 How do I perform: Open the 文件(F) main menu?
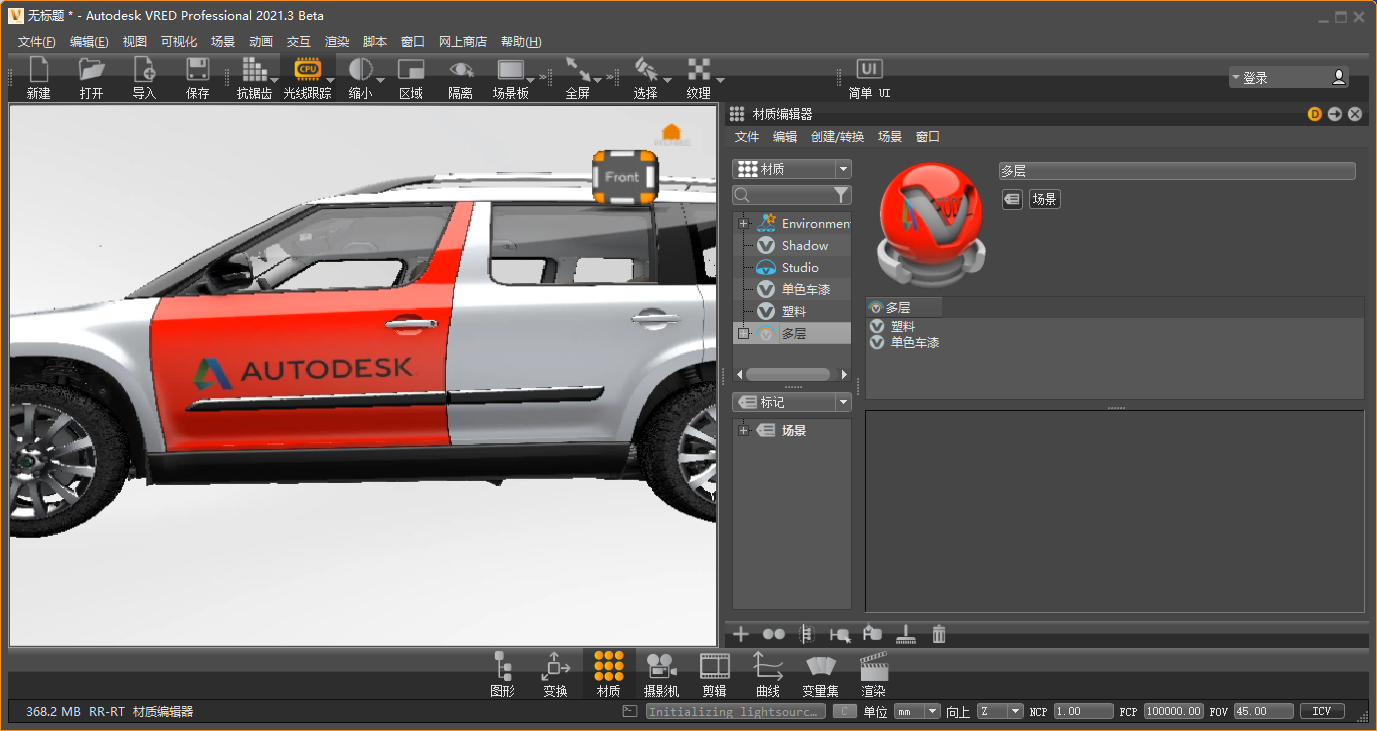37,42
